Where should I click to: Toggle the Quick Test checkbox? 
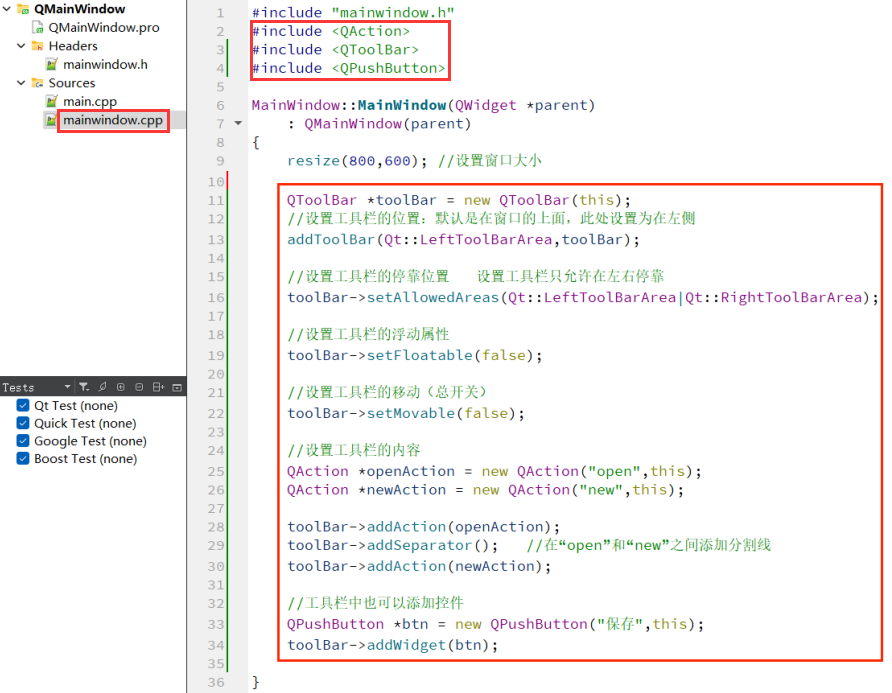(23, 423)
